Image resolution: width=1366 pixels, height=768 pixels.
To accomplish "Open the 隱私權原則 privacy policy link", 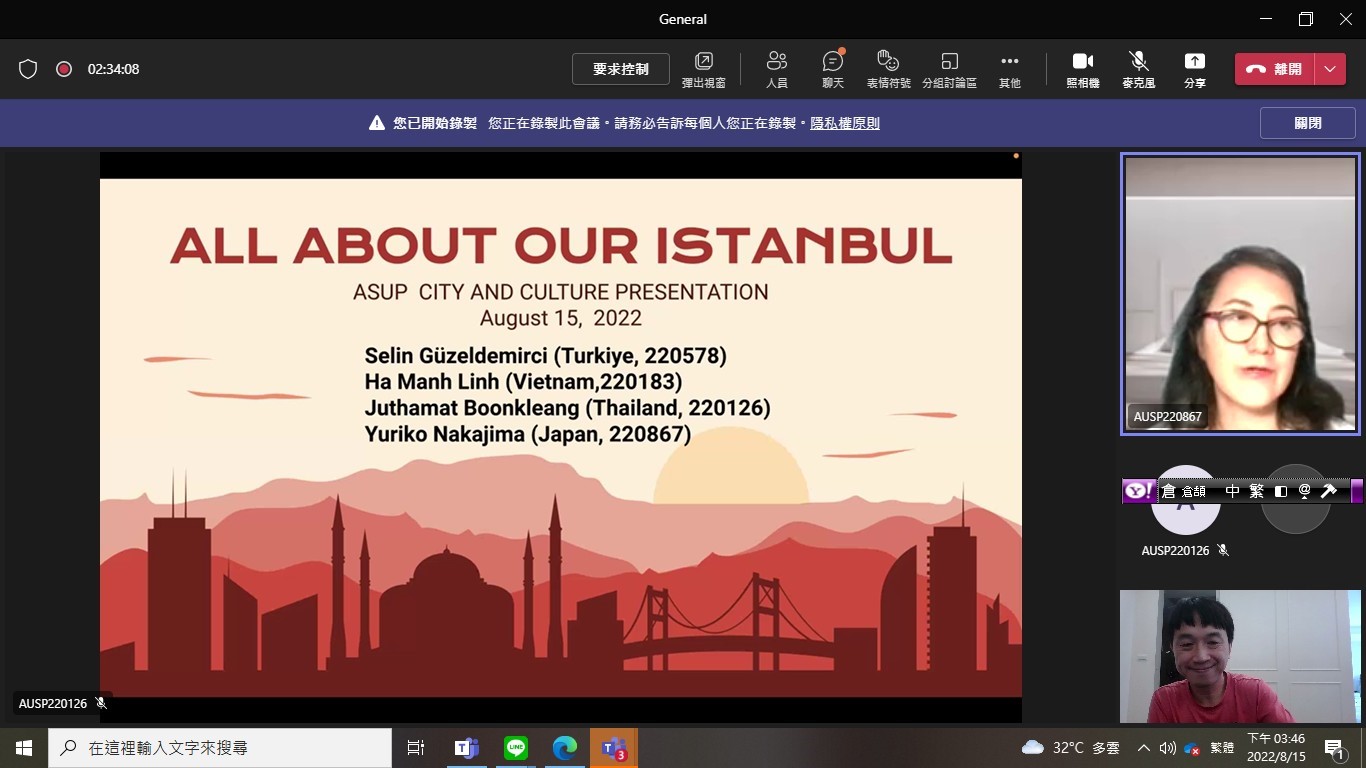I will 845,123.
